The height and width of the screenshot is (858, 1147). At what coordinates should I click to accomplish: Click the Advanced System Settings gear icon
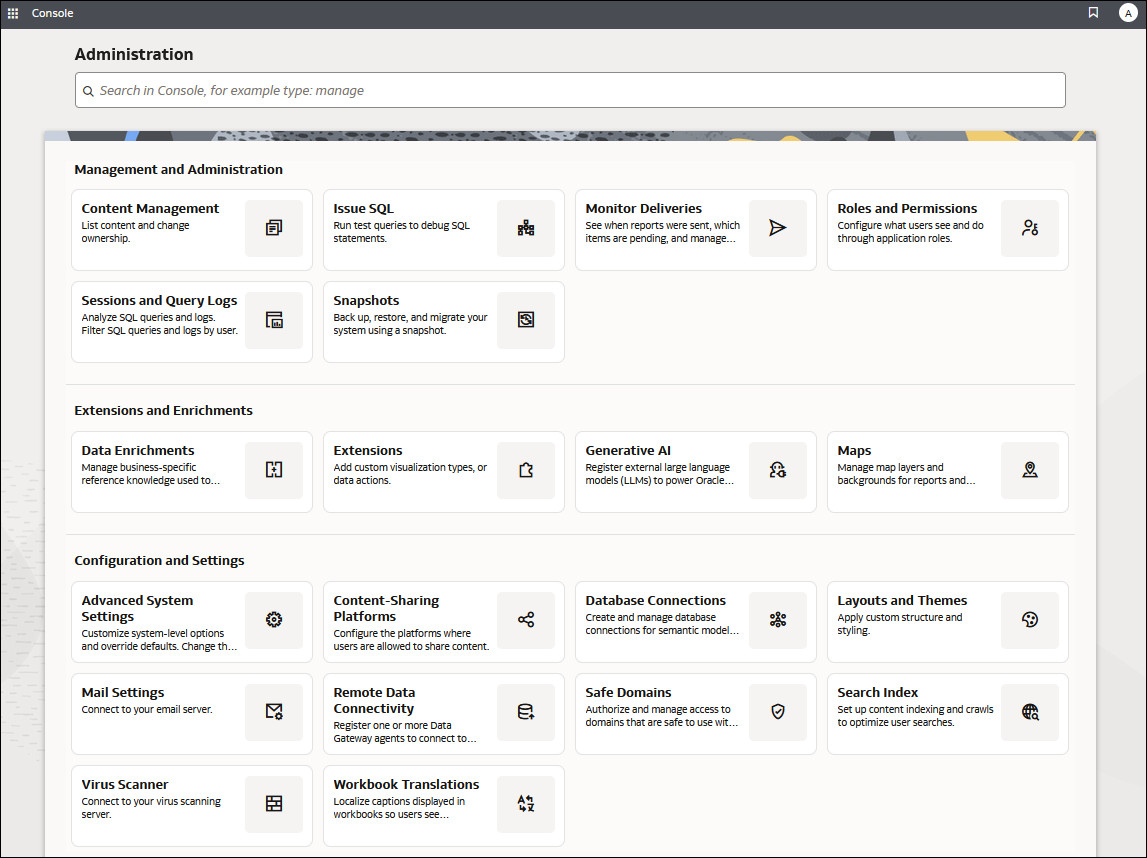(274, 620)
